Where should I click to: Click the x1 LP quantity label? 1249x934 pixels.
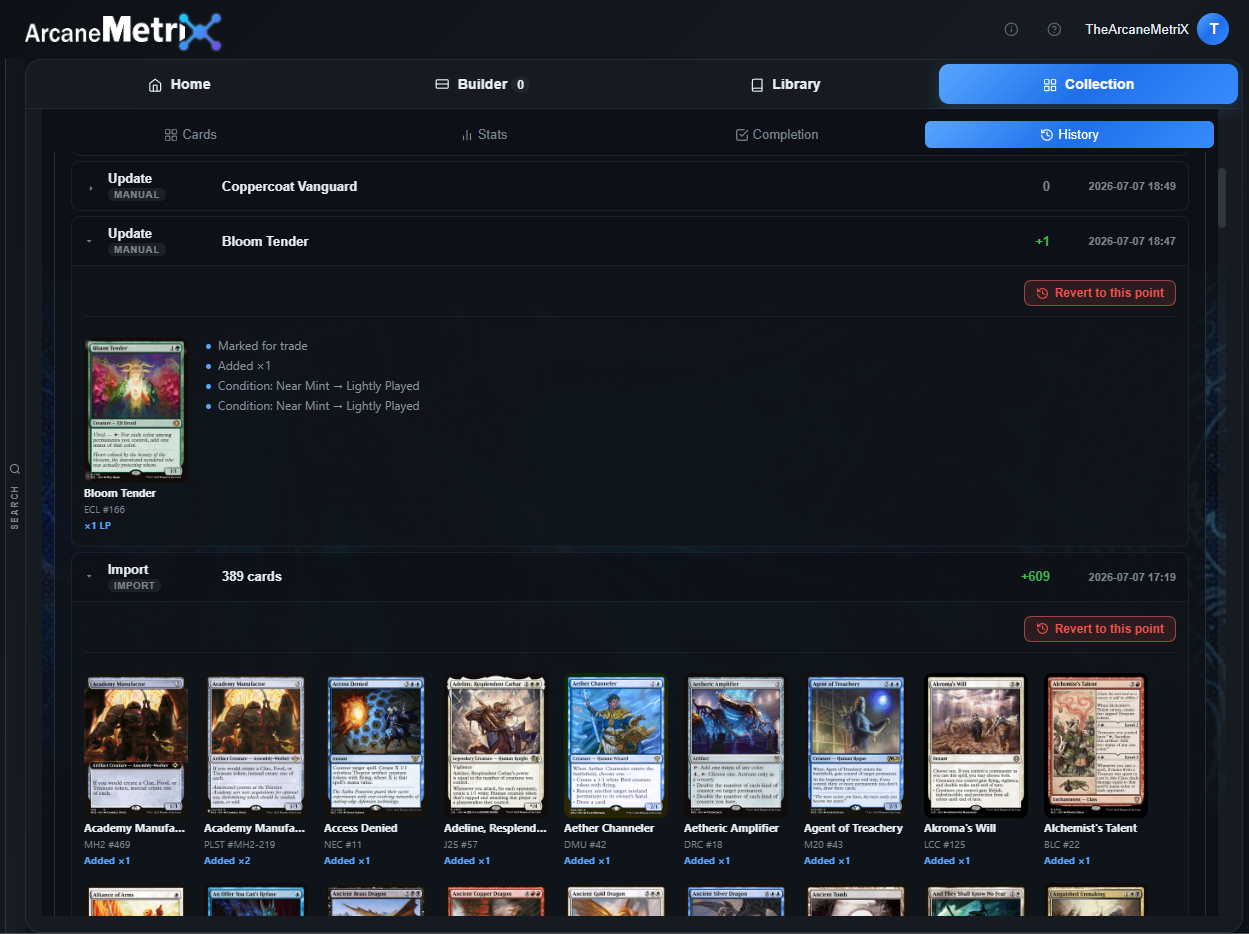[x=97, y=526]
